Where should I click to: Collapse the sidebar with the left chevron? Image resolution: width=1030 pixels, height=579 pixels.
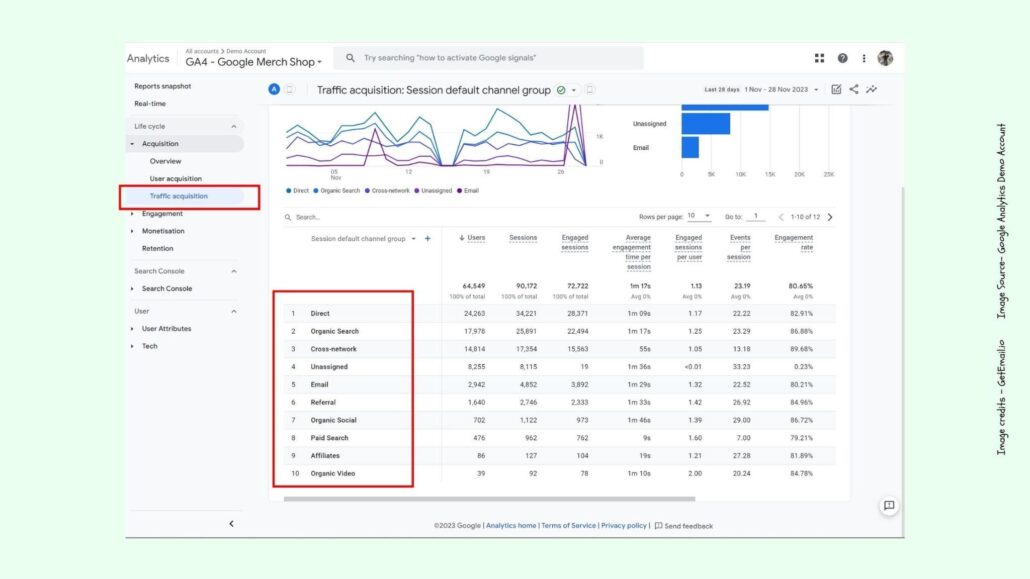click(x=232, y=523)
